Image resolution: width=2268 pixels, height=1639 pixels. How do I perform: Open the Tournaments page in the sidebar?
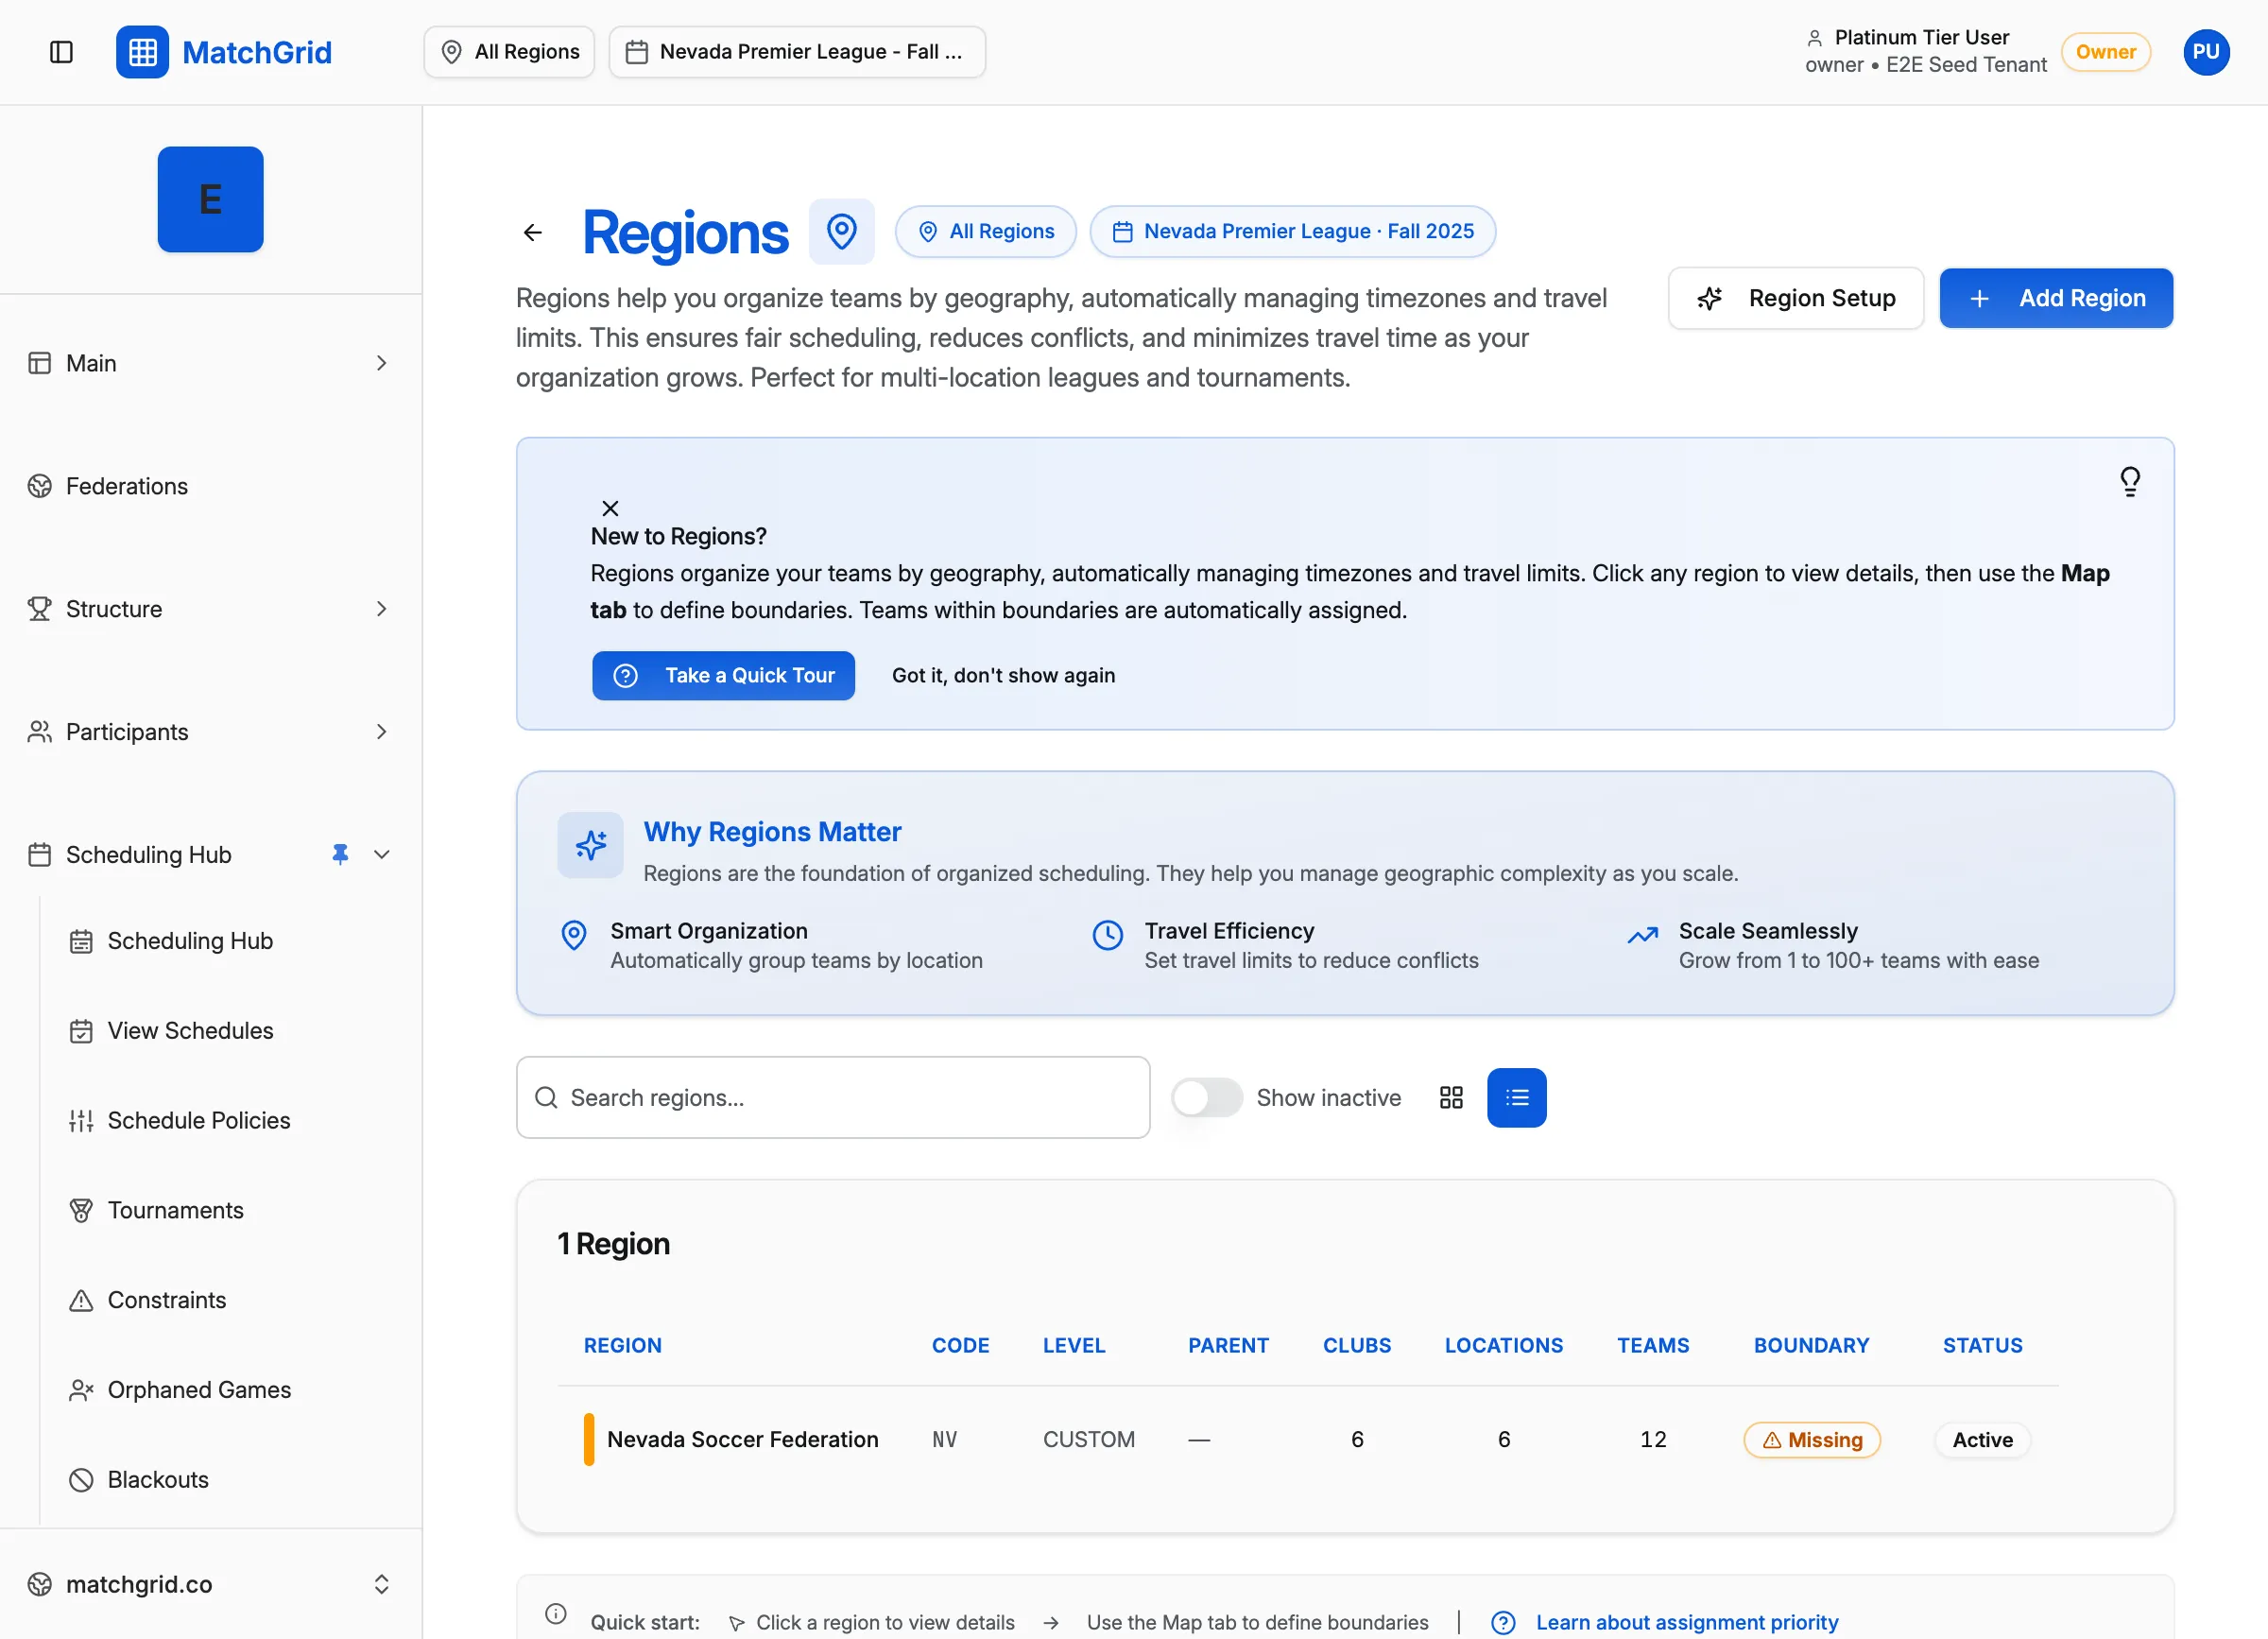coord(175,1210)
